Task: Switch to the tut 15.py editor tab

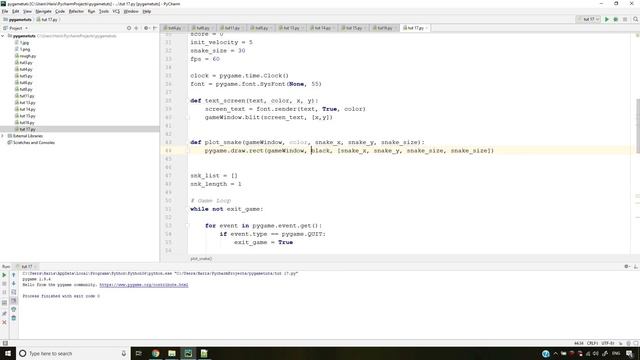Action: 352,28
